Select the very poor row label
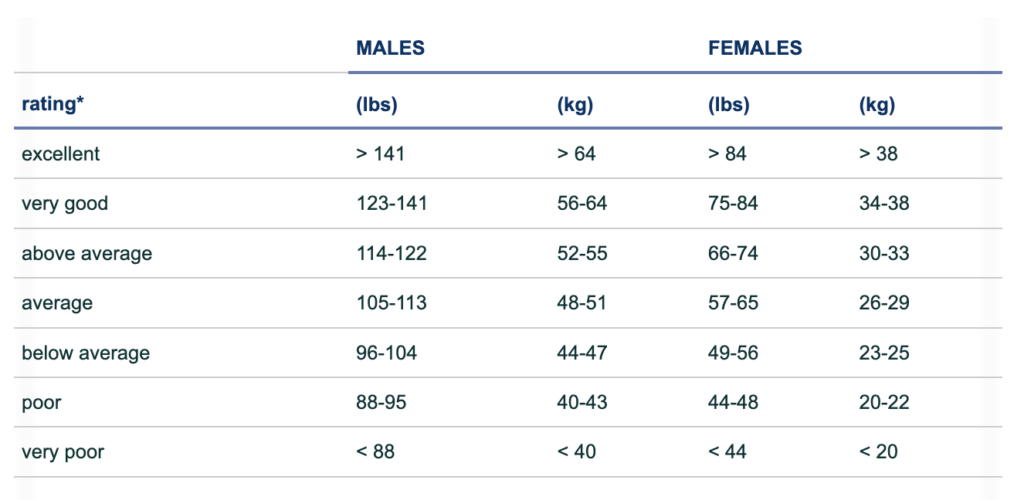 tap(63, 452)
